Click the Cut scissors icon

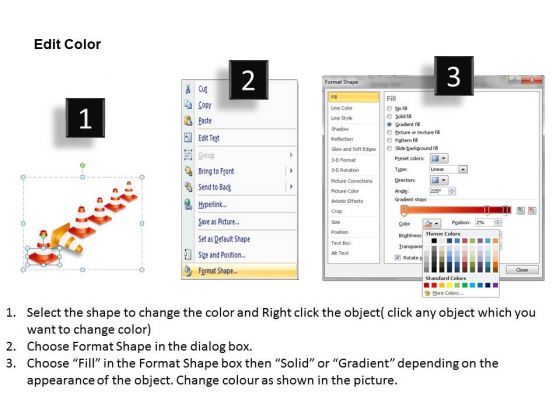click(188, 88)
